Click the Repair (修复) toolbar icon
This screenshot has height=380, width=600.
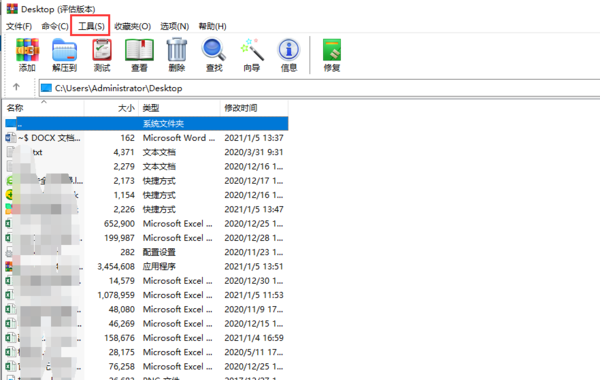(332, 50)
